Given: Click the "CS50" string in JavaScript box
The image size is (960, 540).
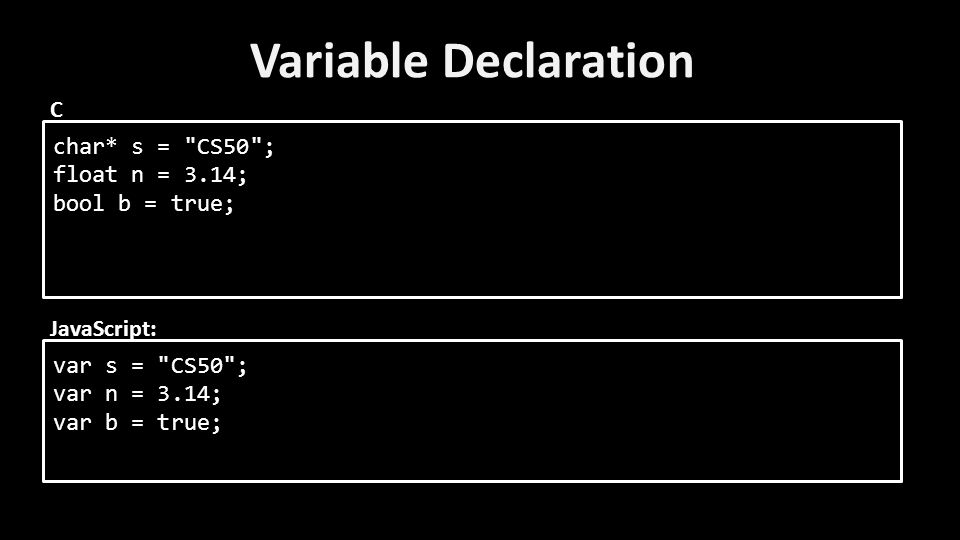Looking at the screenshot, I should pos(197,366).
